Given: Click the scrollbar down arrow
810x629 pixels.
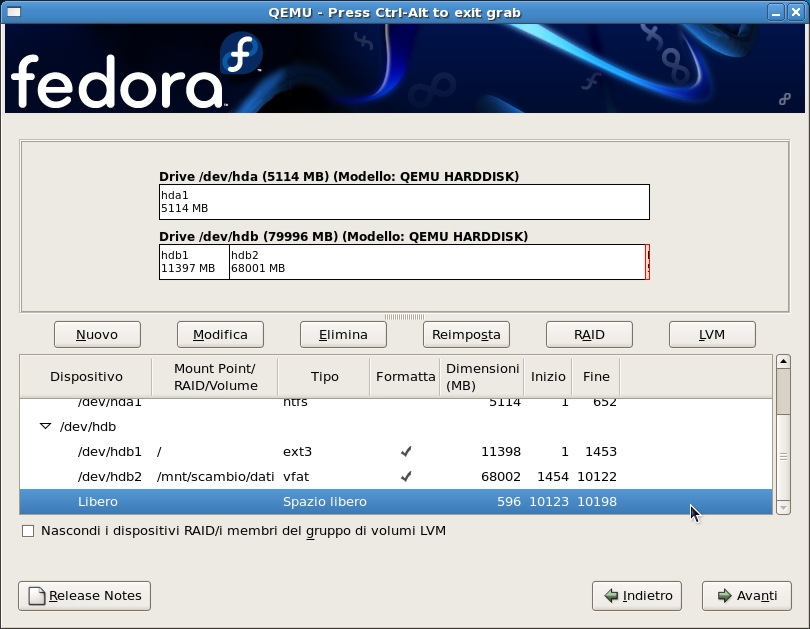Looking at the screenshot, I should pyautogui.click(x=783, y=508).
